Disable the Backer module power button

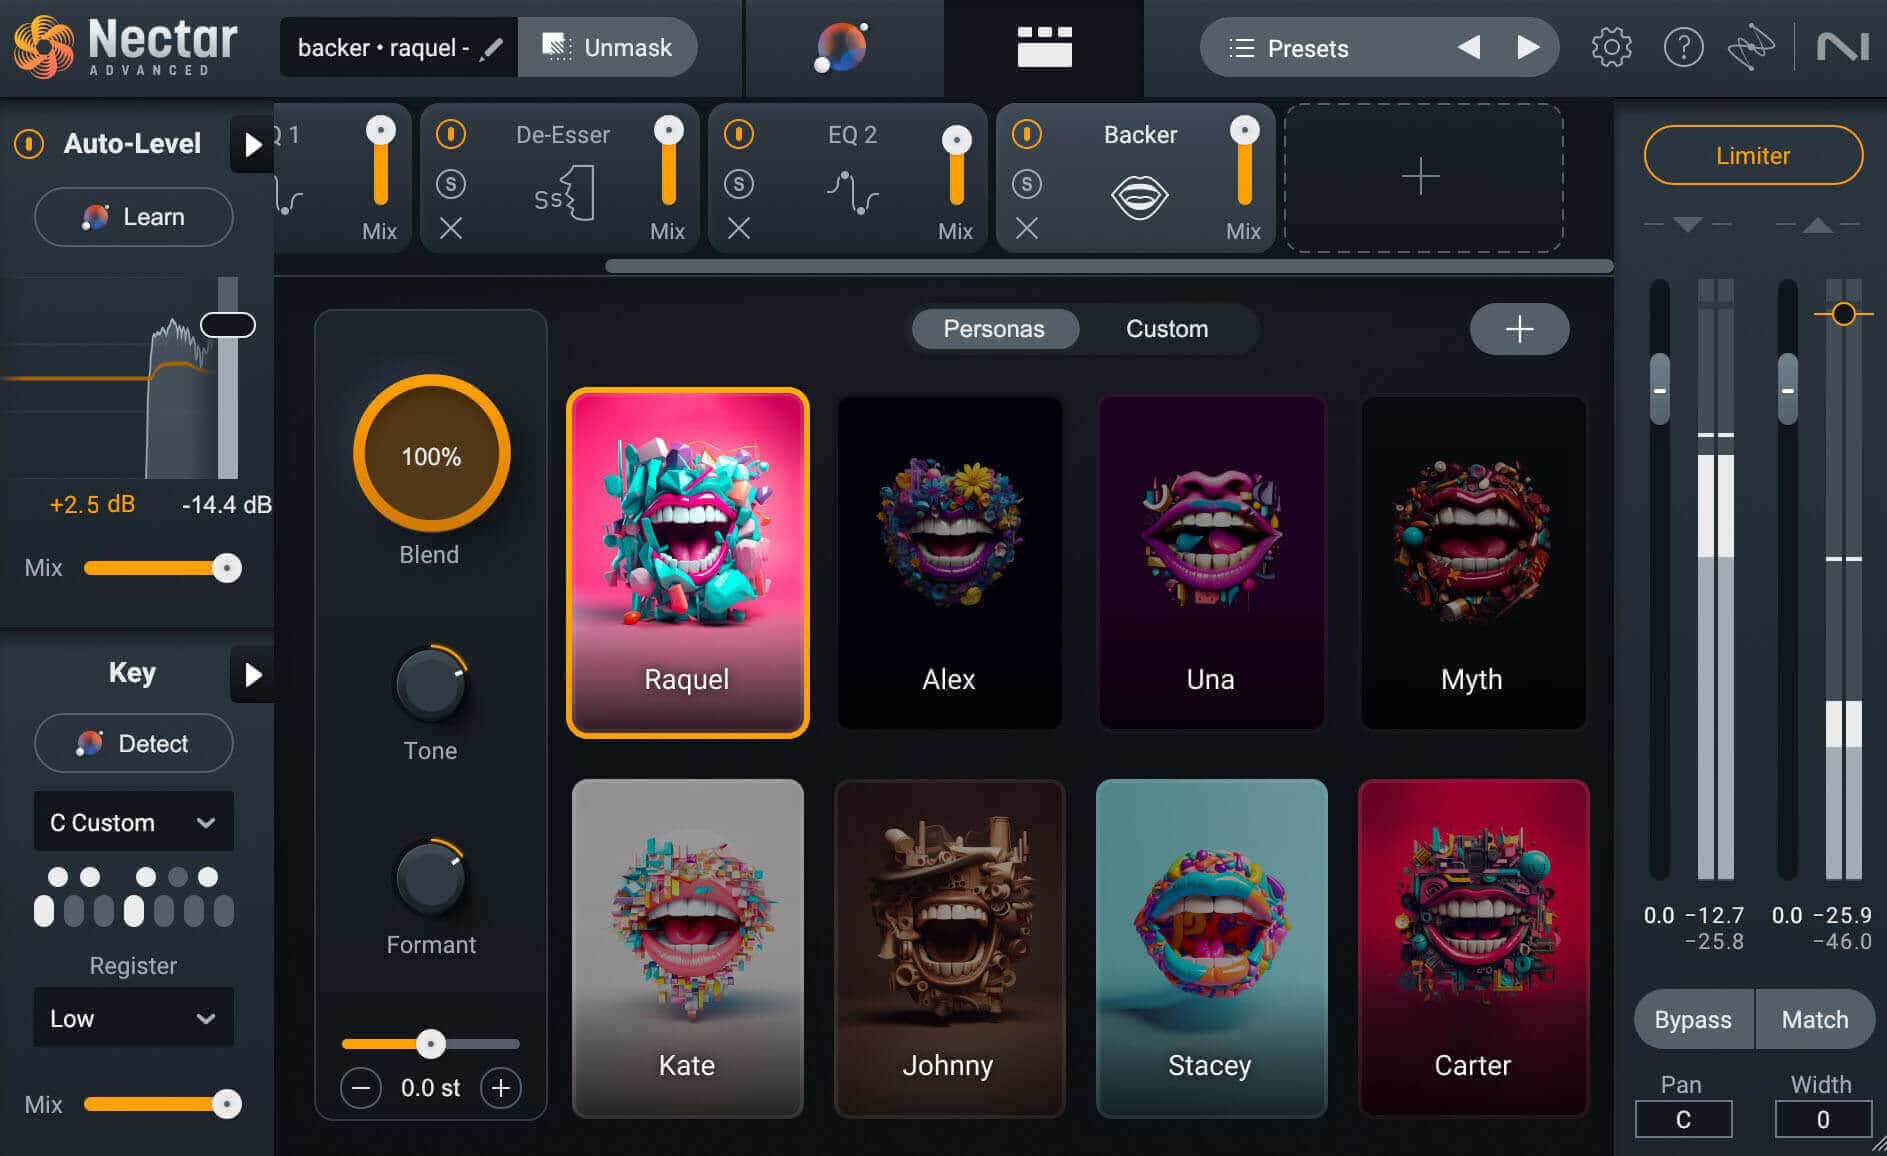pyautogui.click(x=1027, y=134)
